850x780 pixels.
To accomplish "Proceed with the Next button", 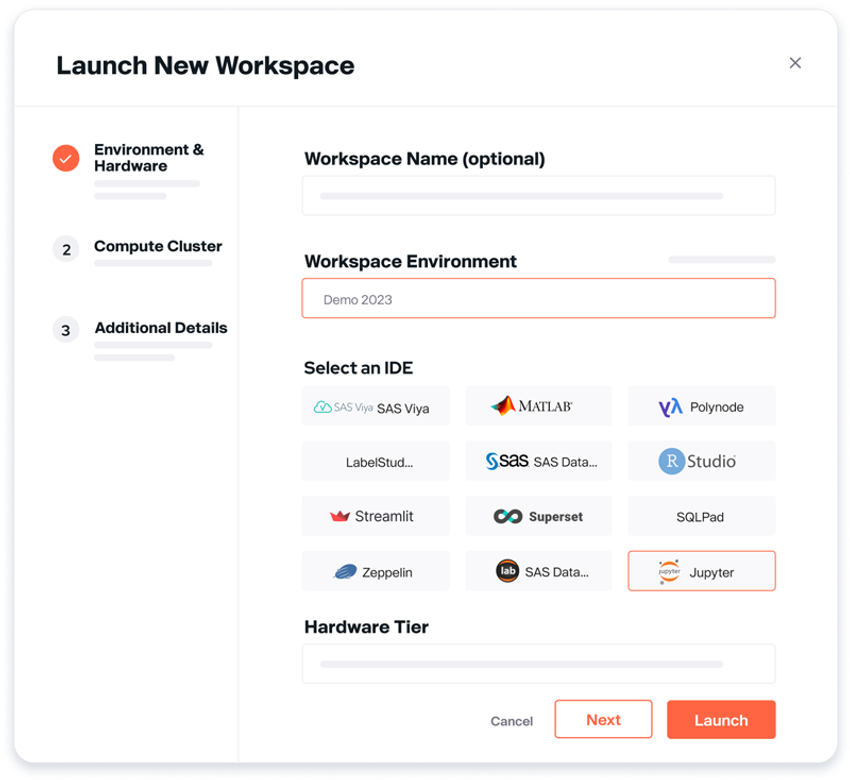I will [x=603, y=719].
